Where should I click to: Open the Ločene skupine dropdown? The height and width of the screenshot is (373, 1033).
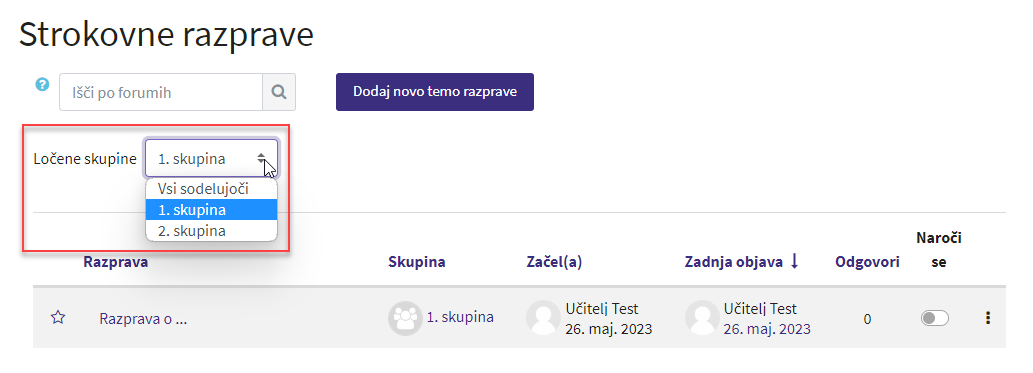pos(211,159)
